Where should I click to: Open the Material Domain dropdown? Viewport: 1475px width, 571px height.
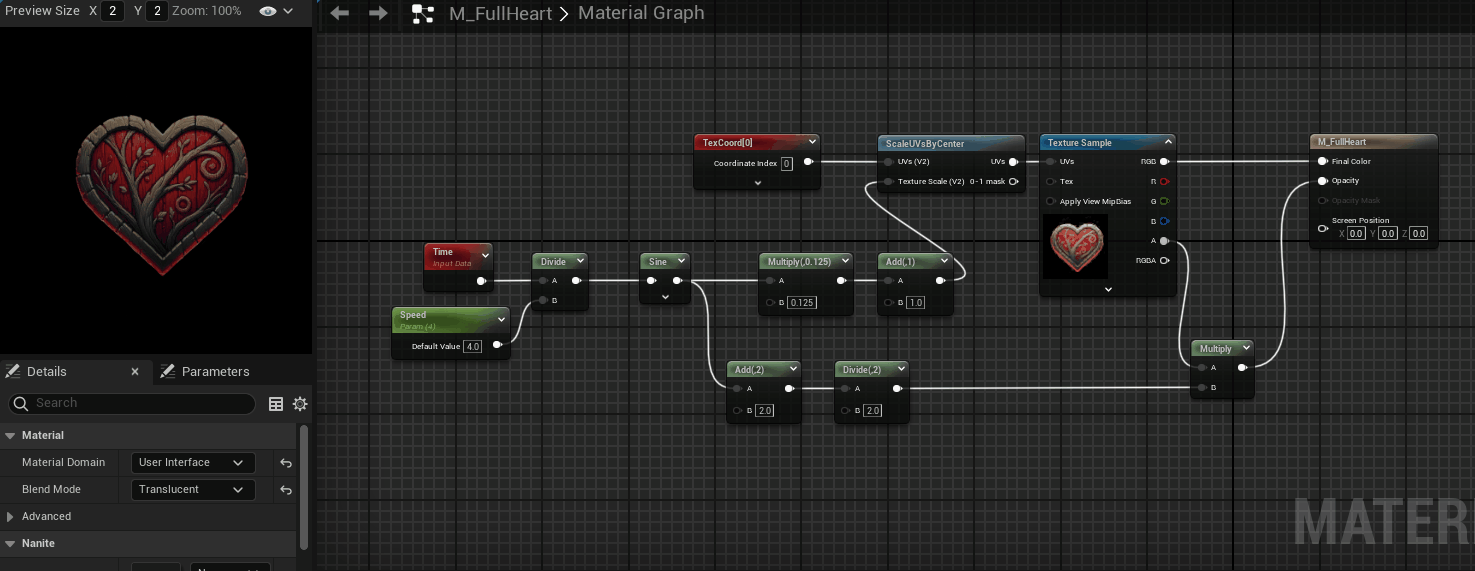click(x=192, y=463)
